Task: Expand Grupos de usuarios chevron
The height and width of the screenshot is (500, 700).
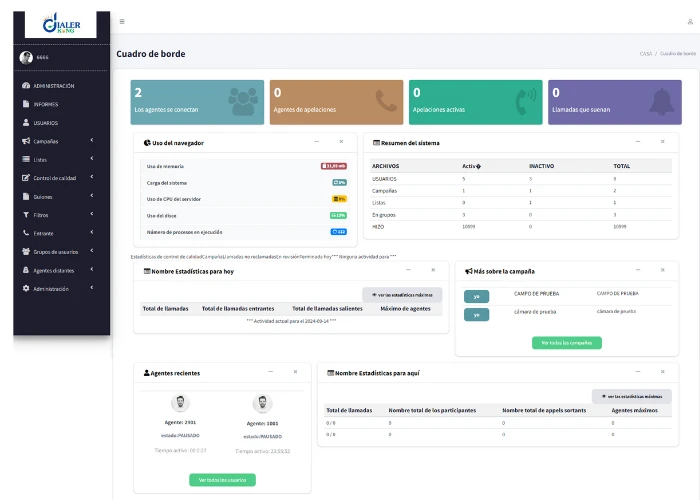Action: point(92,250)
